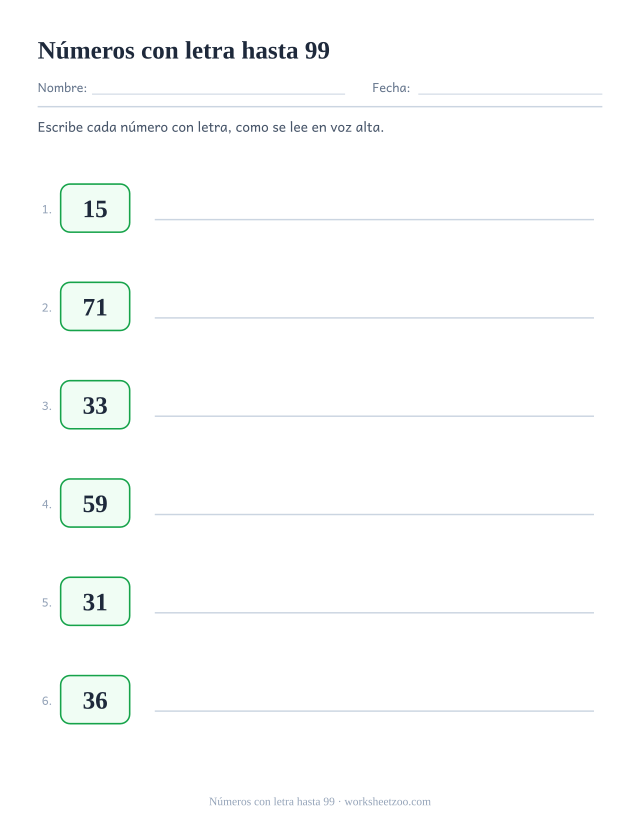Click the Fecha input line

[510, 94]
